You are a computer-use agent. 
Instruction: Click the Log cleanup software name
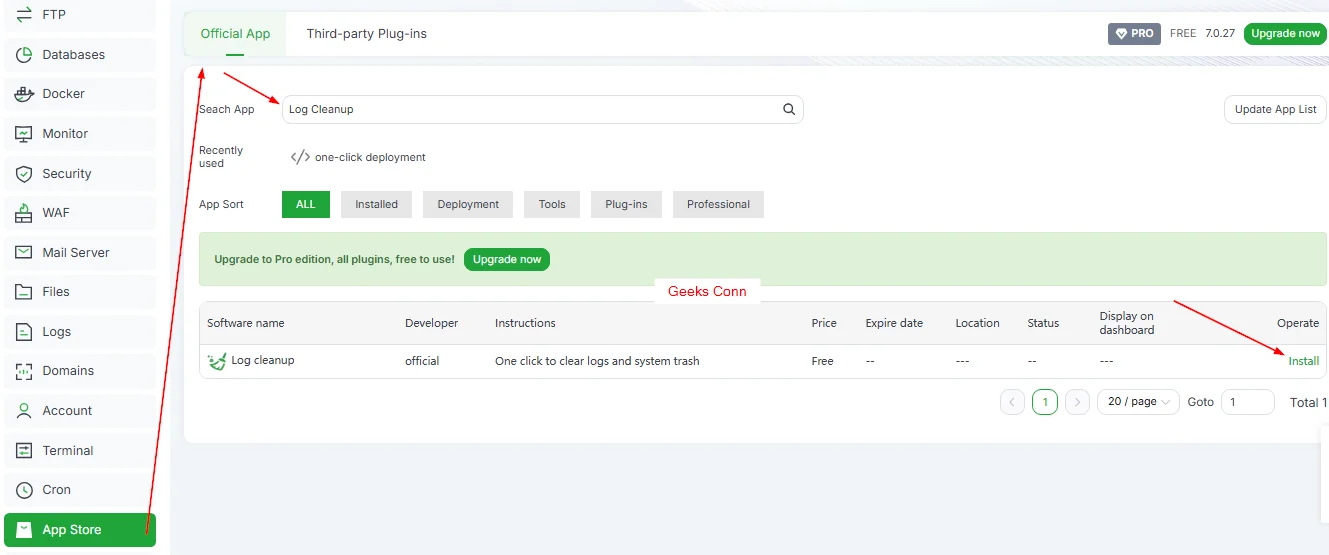(263, 360)
